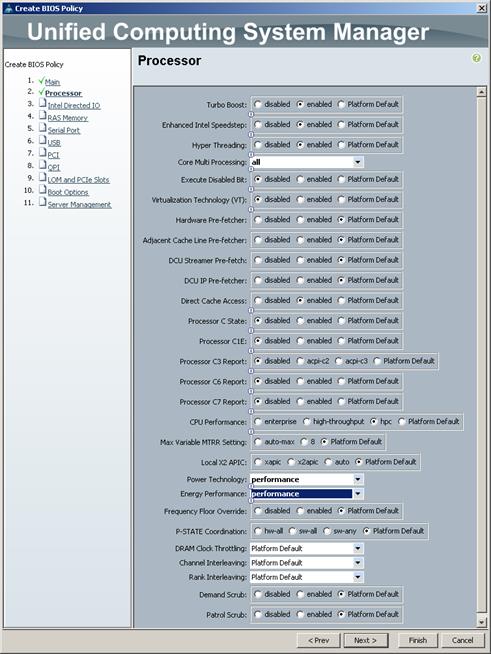Click the Finish button
The height and width of the screenshot is (654, 491).
[x=418, y=640]
